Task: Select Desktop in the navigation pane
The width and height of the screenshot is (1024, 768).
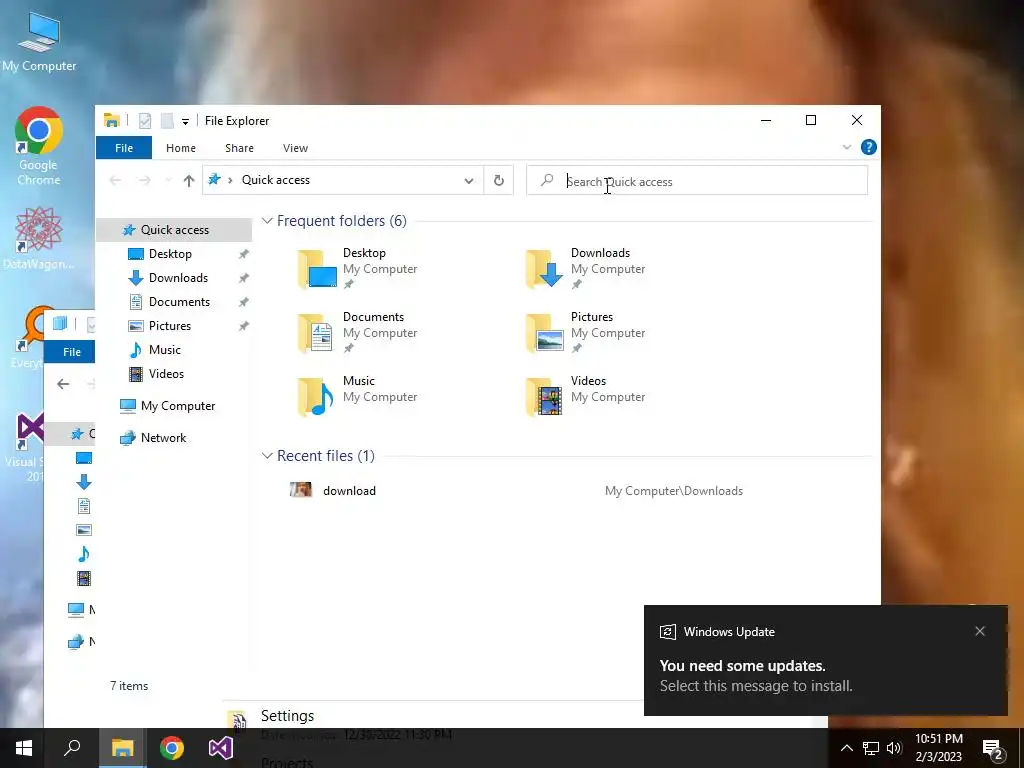Action: coord(170,254)
